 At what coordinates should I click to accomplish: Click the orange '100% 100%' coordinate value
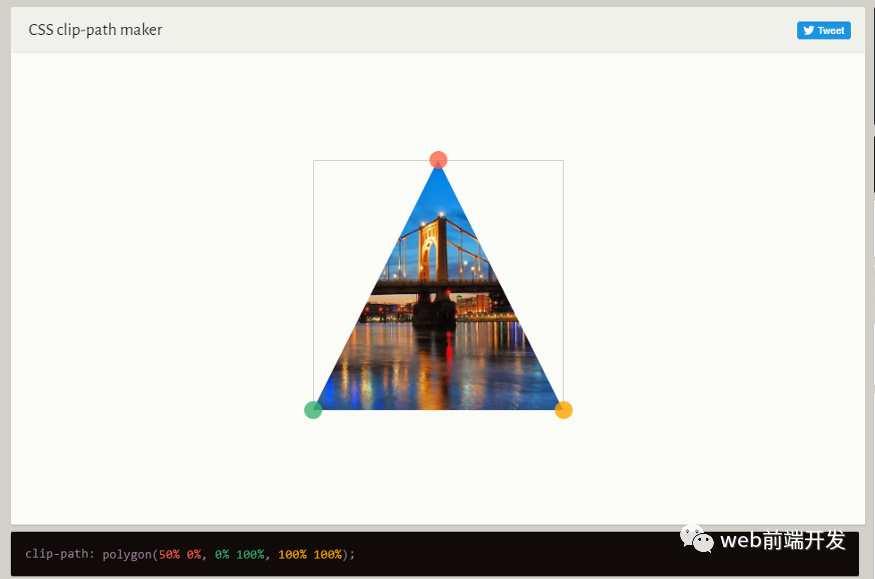point(310,554)
